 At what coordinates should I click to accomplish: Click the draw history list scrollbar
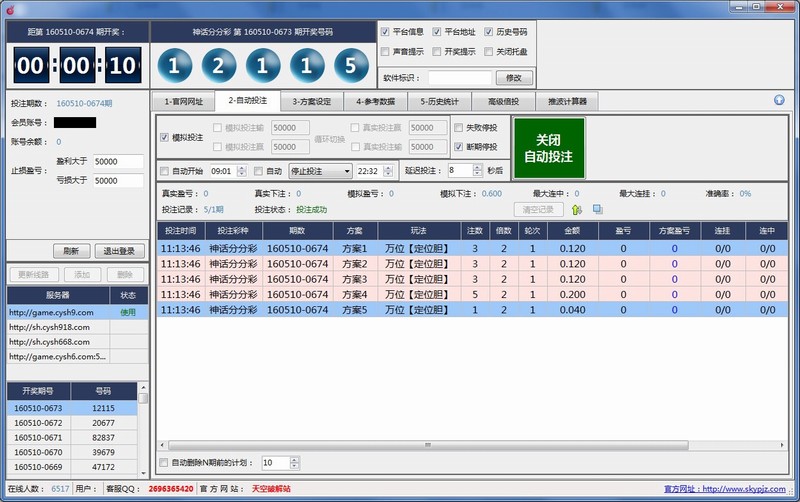tap(143, 440)
